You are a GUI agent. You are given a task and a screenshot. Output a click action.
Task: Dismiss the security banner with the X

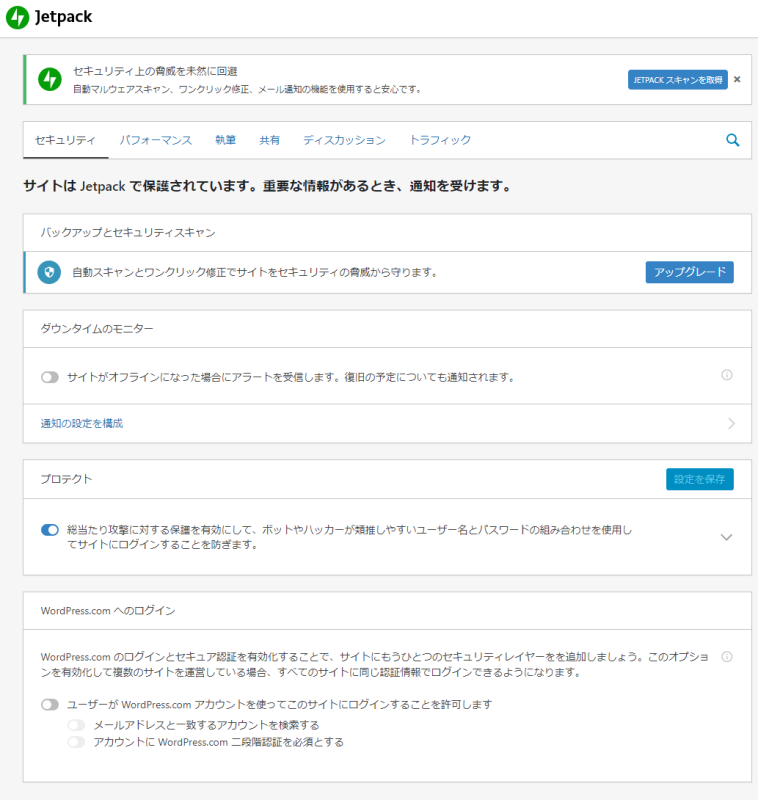pos(736,79)
